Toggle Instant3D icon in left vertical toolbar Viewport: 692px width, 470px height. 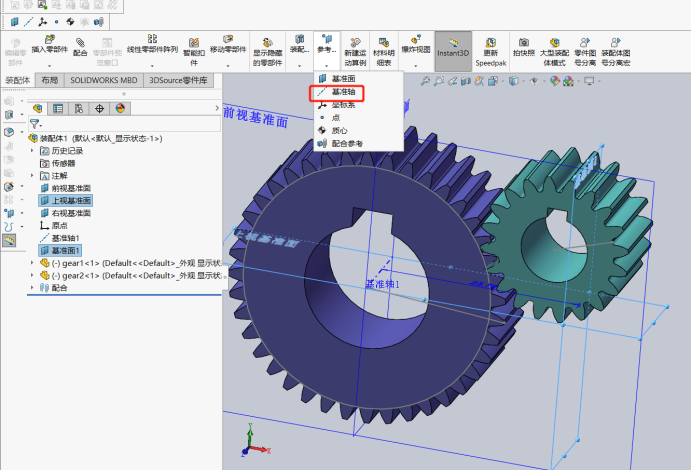[x=9, y=241]
